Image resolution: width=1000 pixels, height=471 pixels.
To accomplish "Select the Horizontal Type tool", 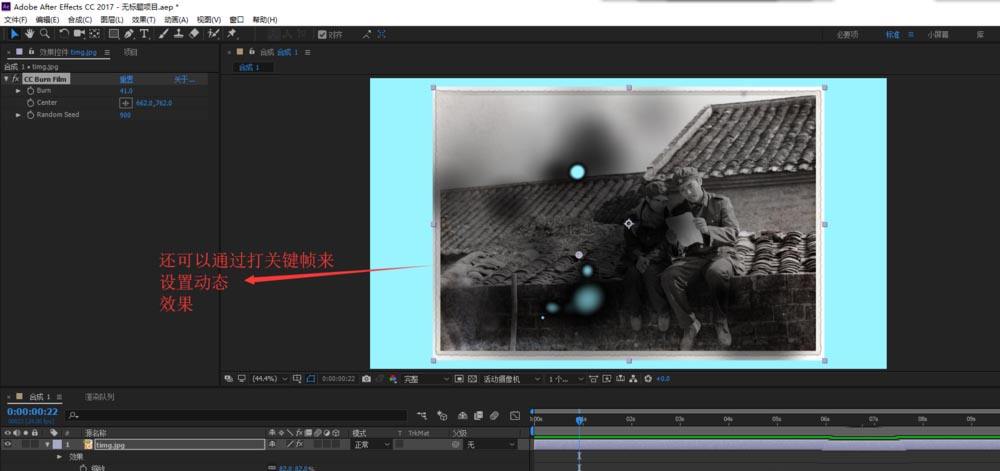I will point(144,34).
